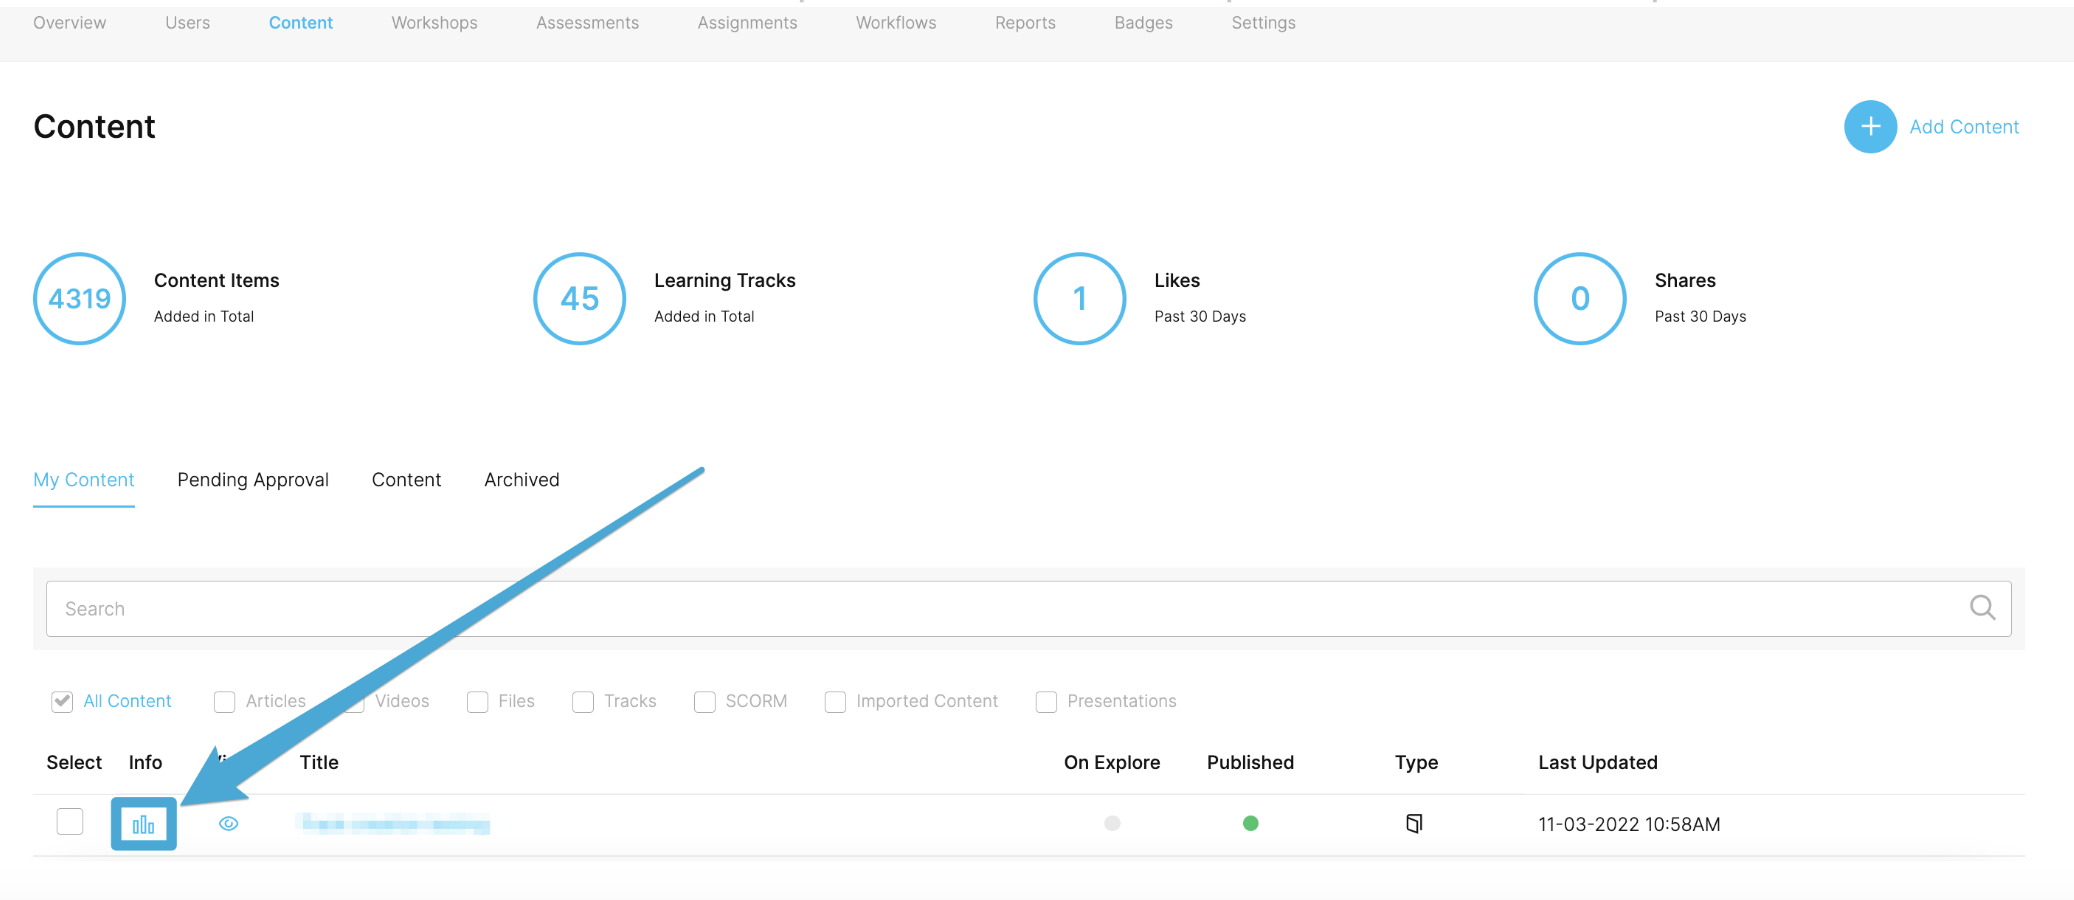Open the bar chart info icon
The width and height of the screenshot is (2074, 900).
click(x=143, y=824)
